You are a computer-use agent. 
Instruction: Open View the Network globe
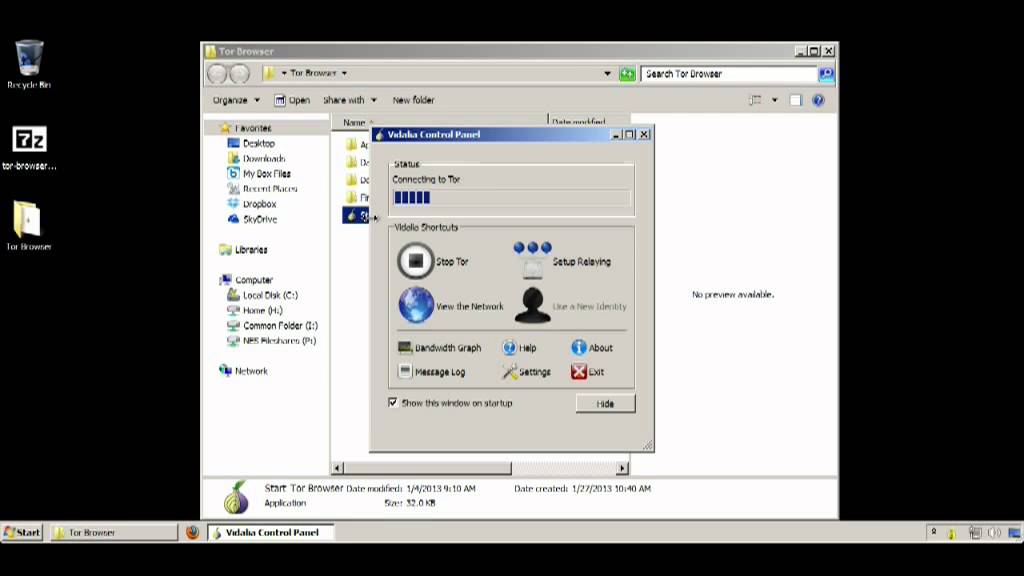tap(415, 305)
